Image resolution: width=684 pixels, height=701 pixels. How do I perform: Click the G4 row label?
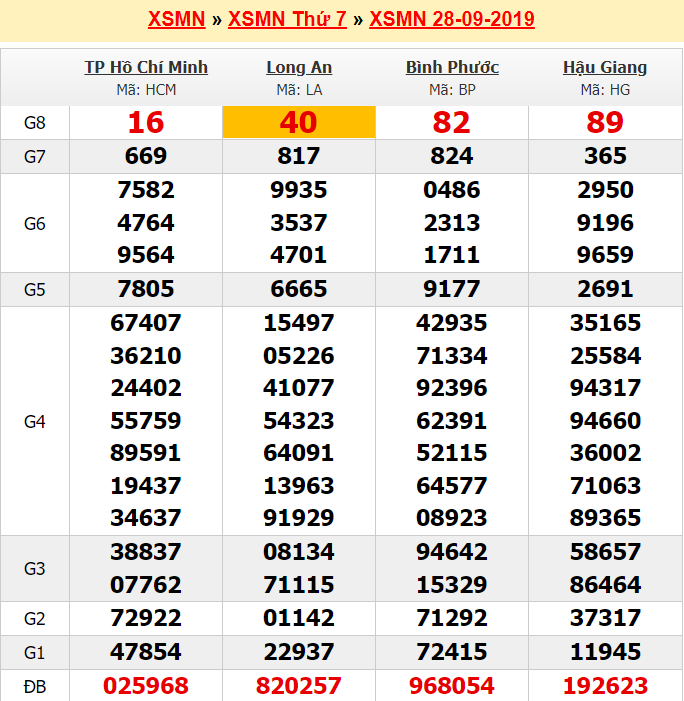34,422
